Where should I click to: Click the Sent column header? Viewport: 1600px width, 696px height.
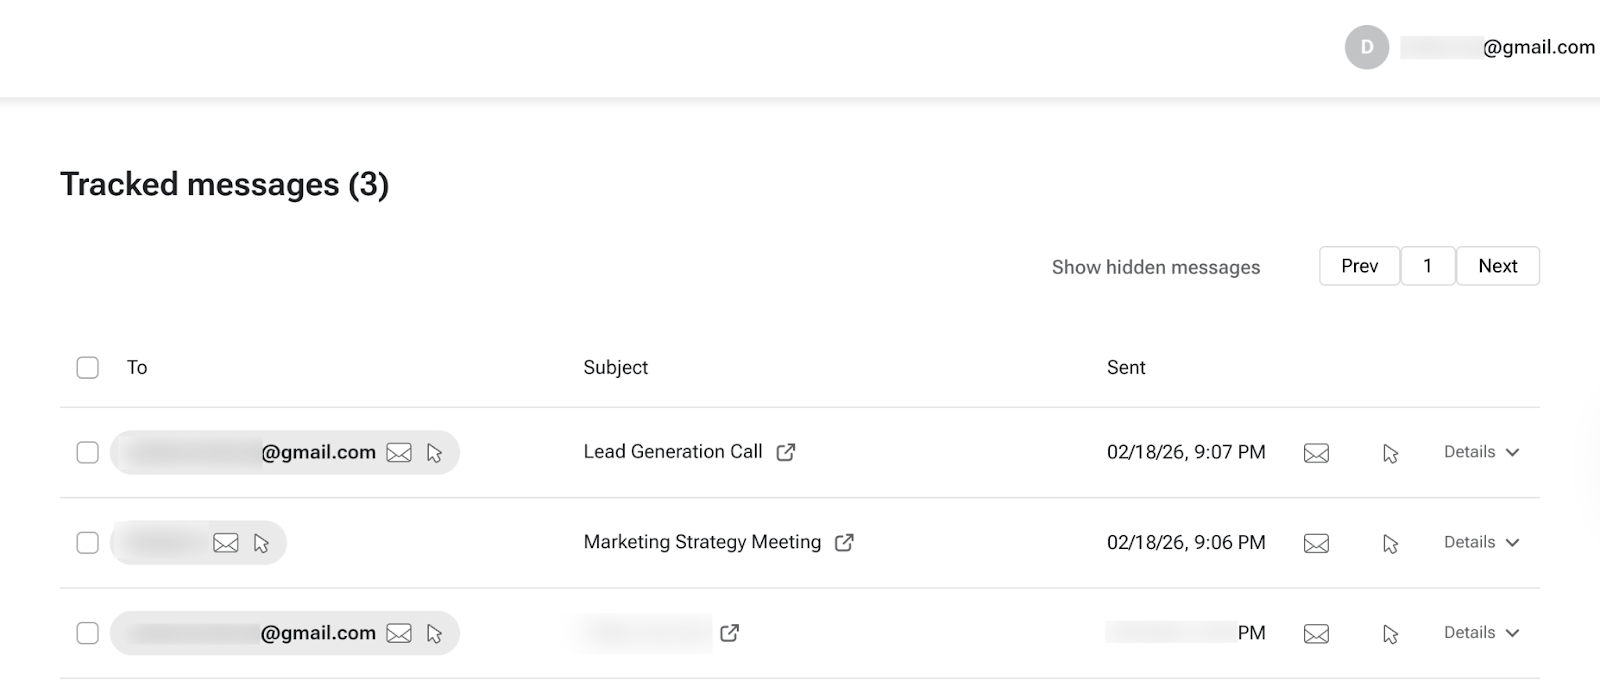tap(1126, 367)
